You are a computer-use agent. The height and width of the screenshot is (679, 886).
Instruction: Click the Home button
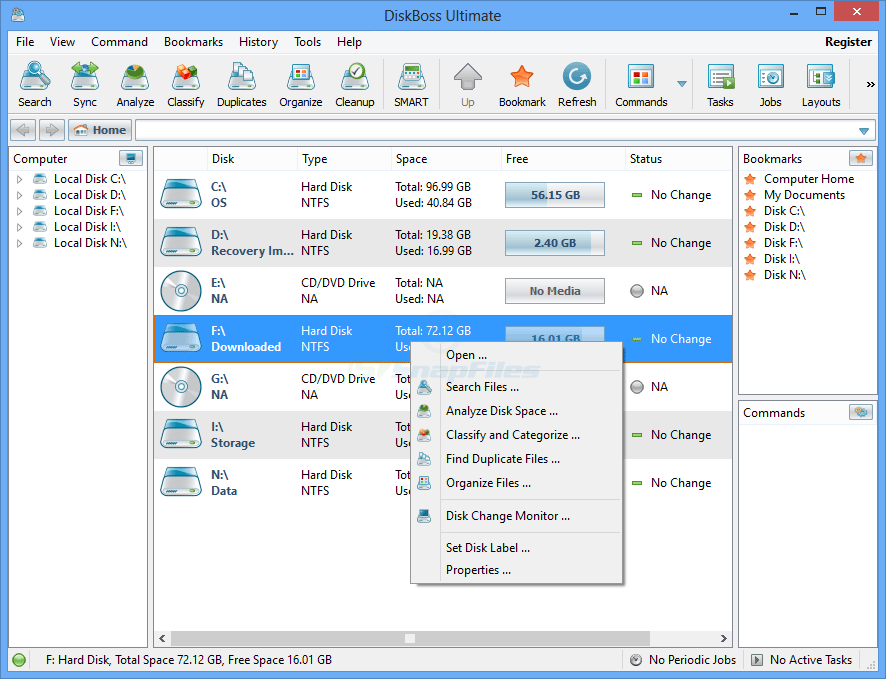point(100,130)
